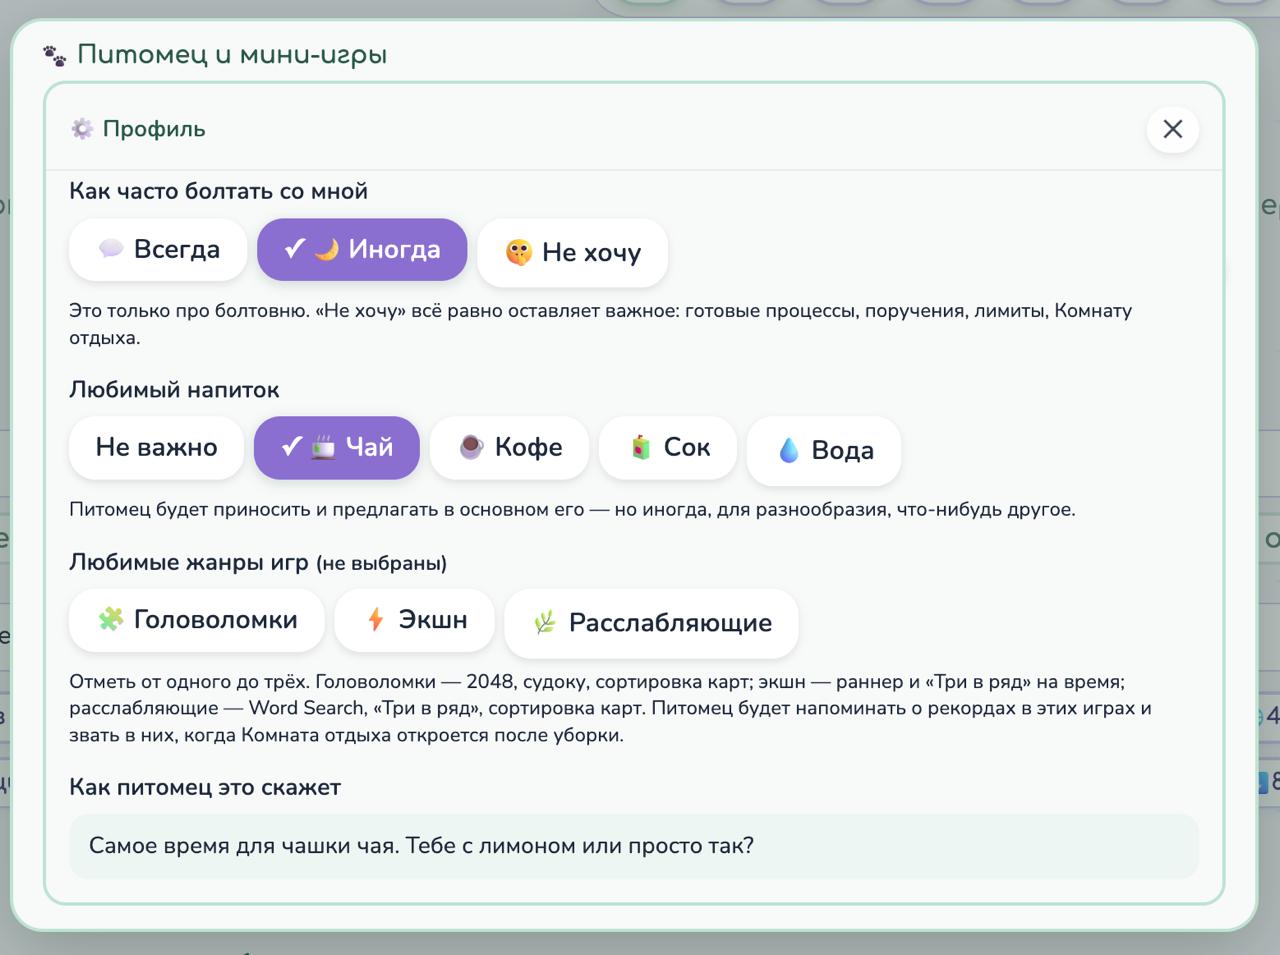Select "Сок" as favorite drink

pyautogui.click(x=668, y=447)
